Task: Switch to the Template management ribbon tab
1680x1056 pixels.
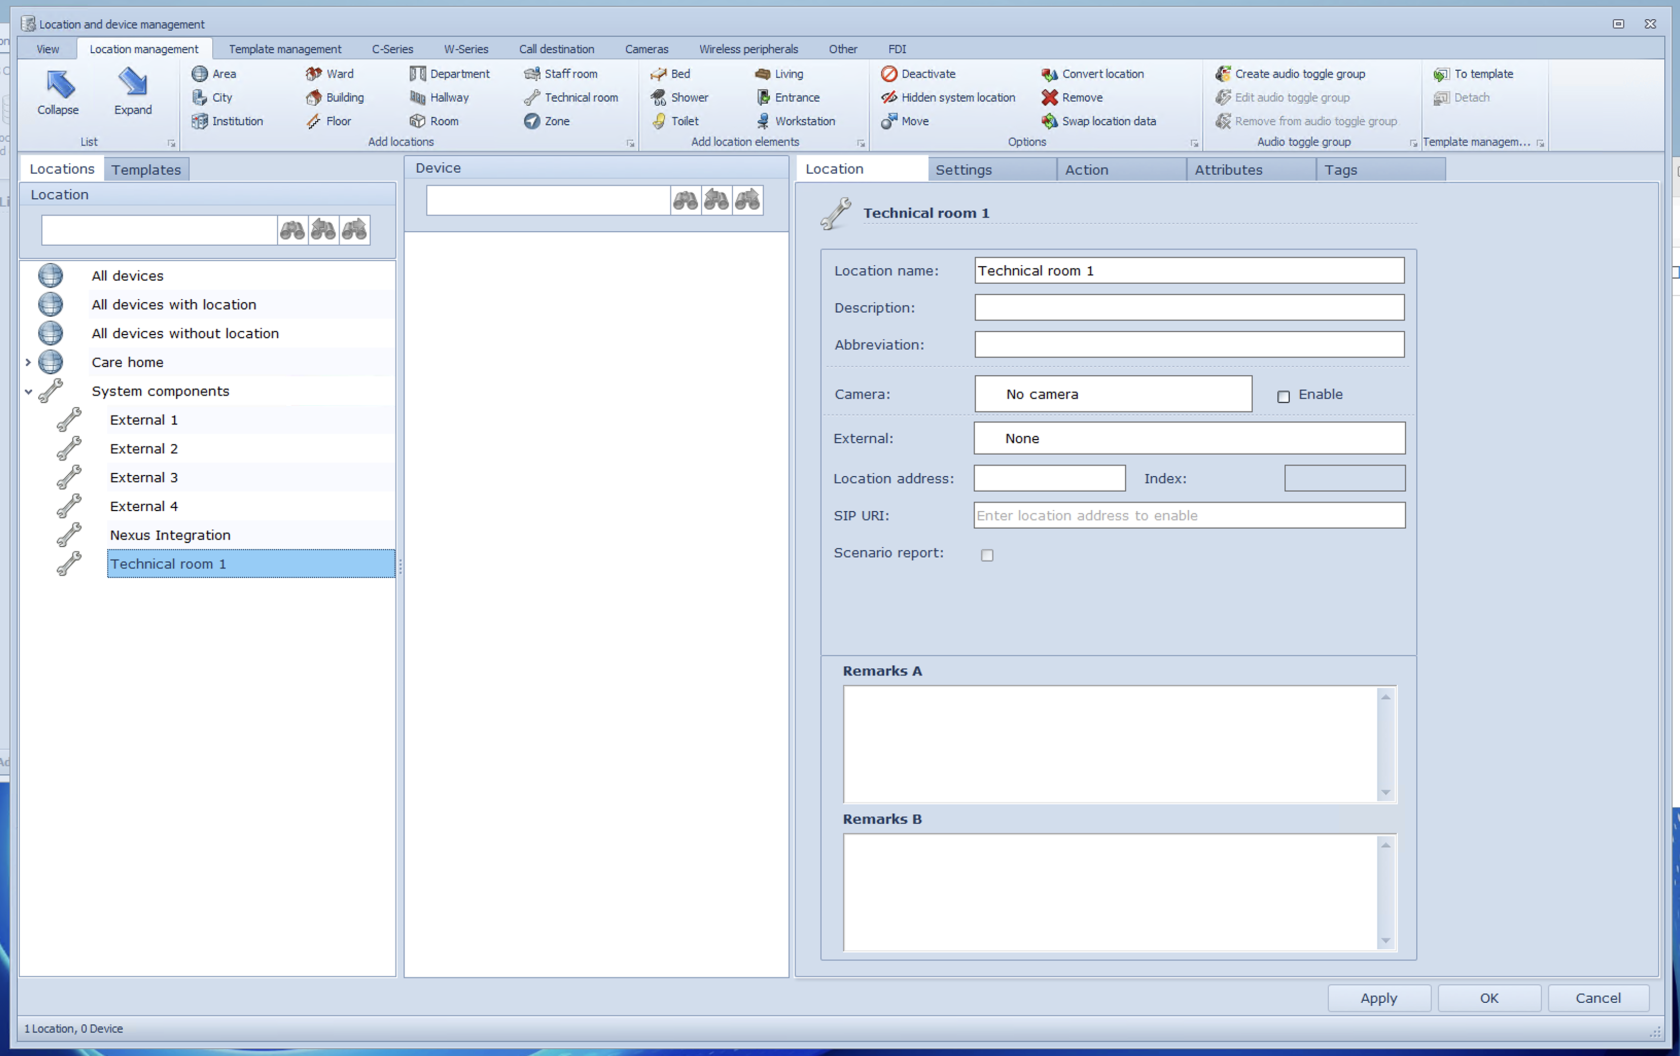Action: (x=284, y=48)
